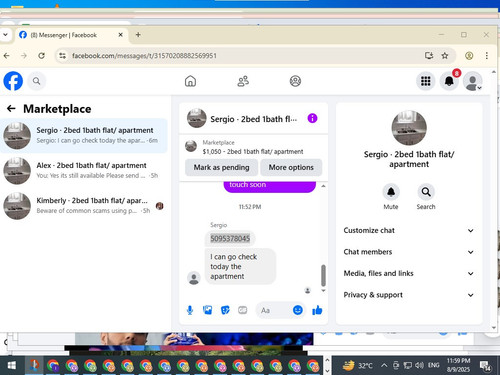Open the Sergio conversation in the list
The image size is (500, 375).
pos(84,136)
